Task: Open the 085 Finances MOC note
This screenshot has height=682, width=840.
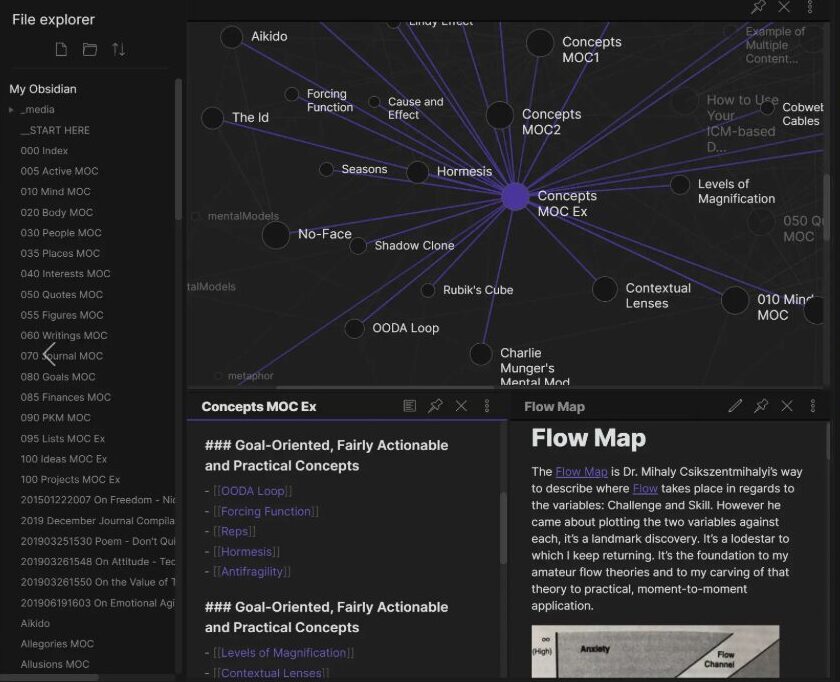Action: [65, 397]
